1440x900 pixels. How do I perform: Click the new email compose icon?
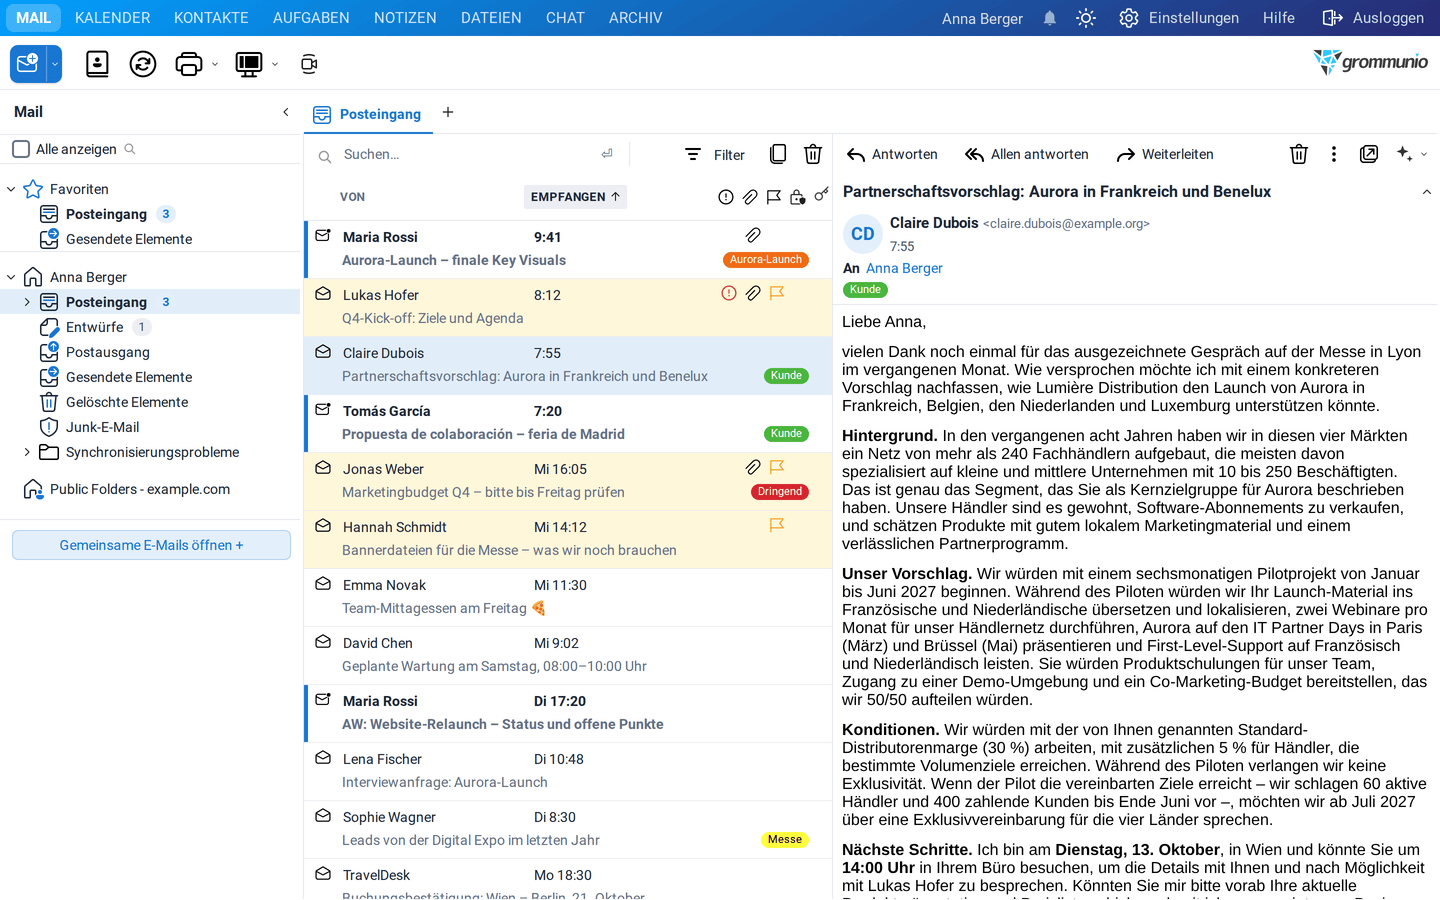click(x=28, y=64)
